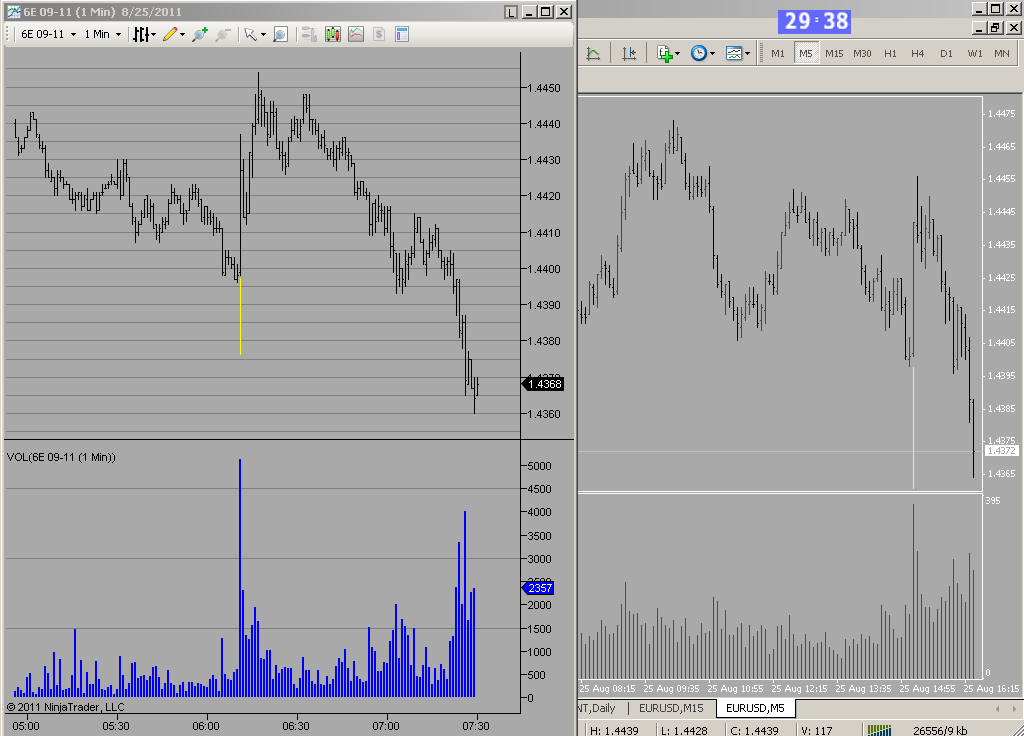
Task: Click the 2357 volume marker label
Action: 538,588
